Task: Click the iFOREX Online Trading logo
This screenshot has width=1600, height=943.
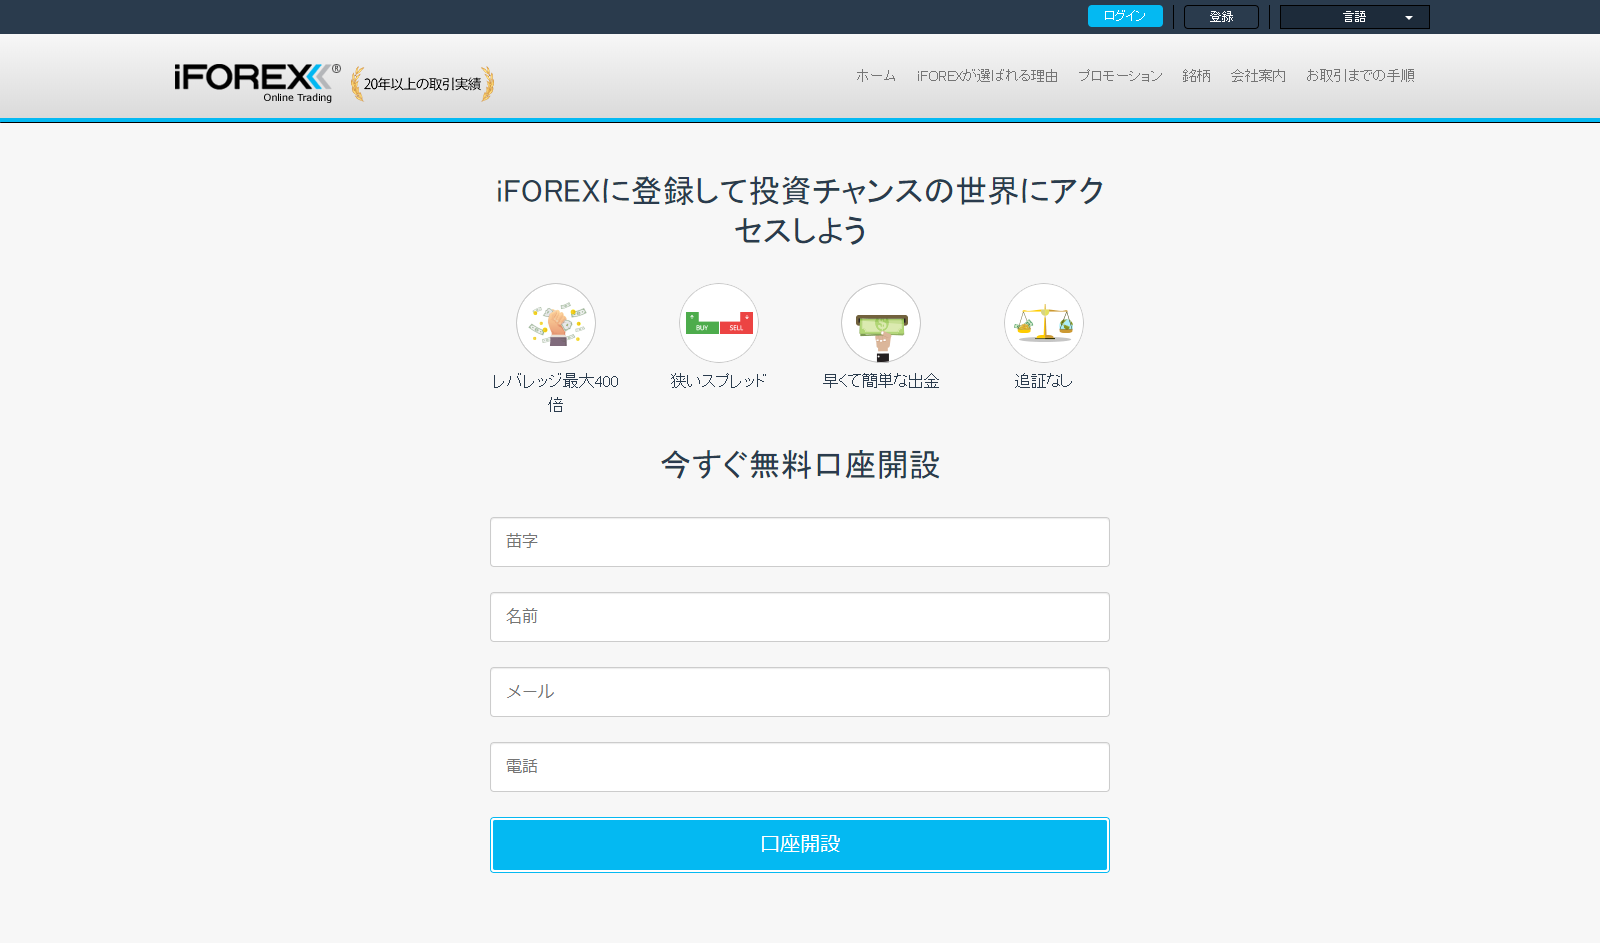Action: click(x=257, y=82)
